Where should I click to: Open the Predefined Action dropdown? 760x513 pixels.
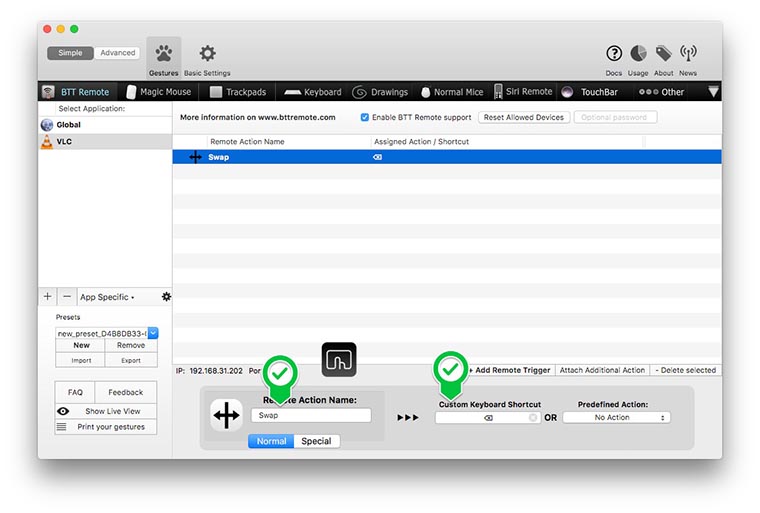617,417
